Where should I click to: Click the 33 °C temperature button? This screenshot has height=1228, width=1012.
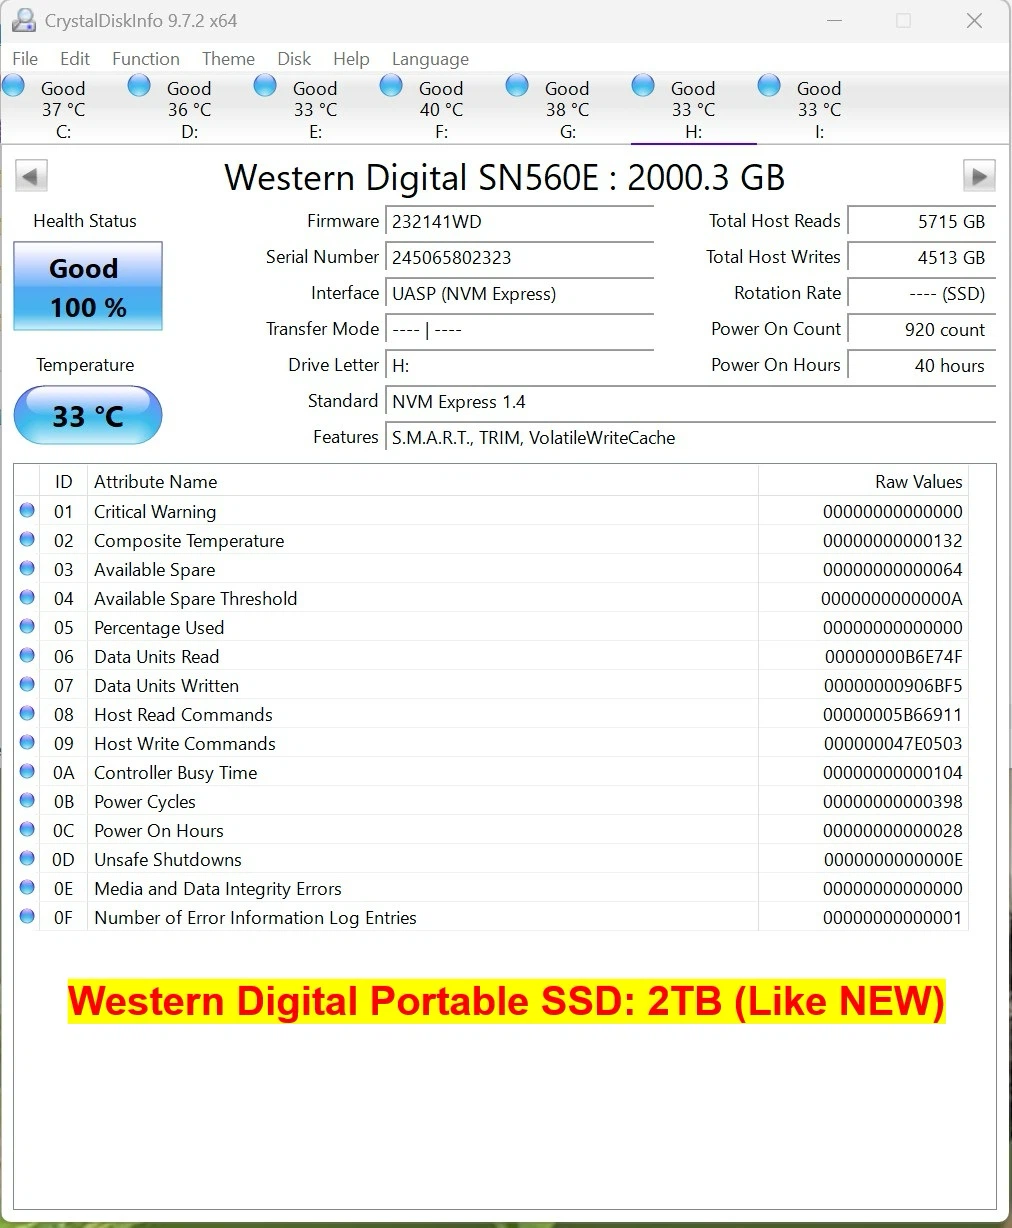pyautogui.click(x=88, y=415)
